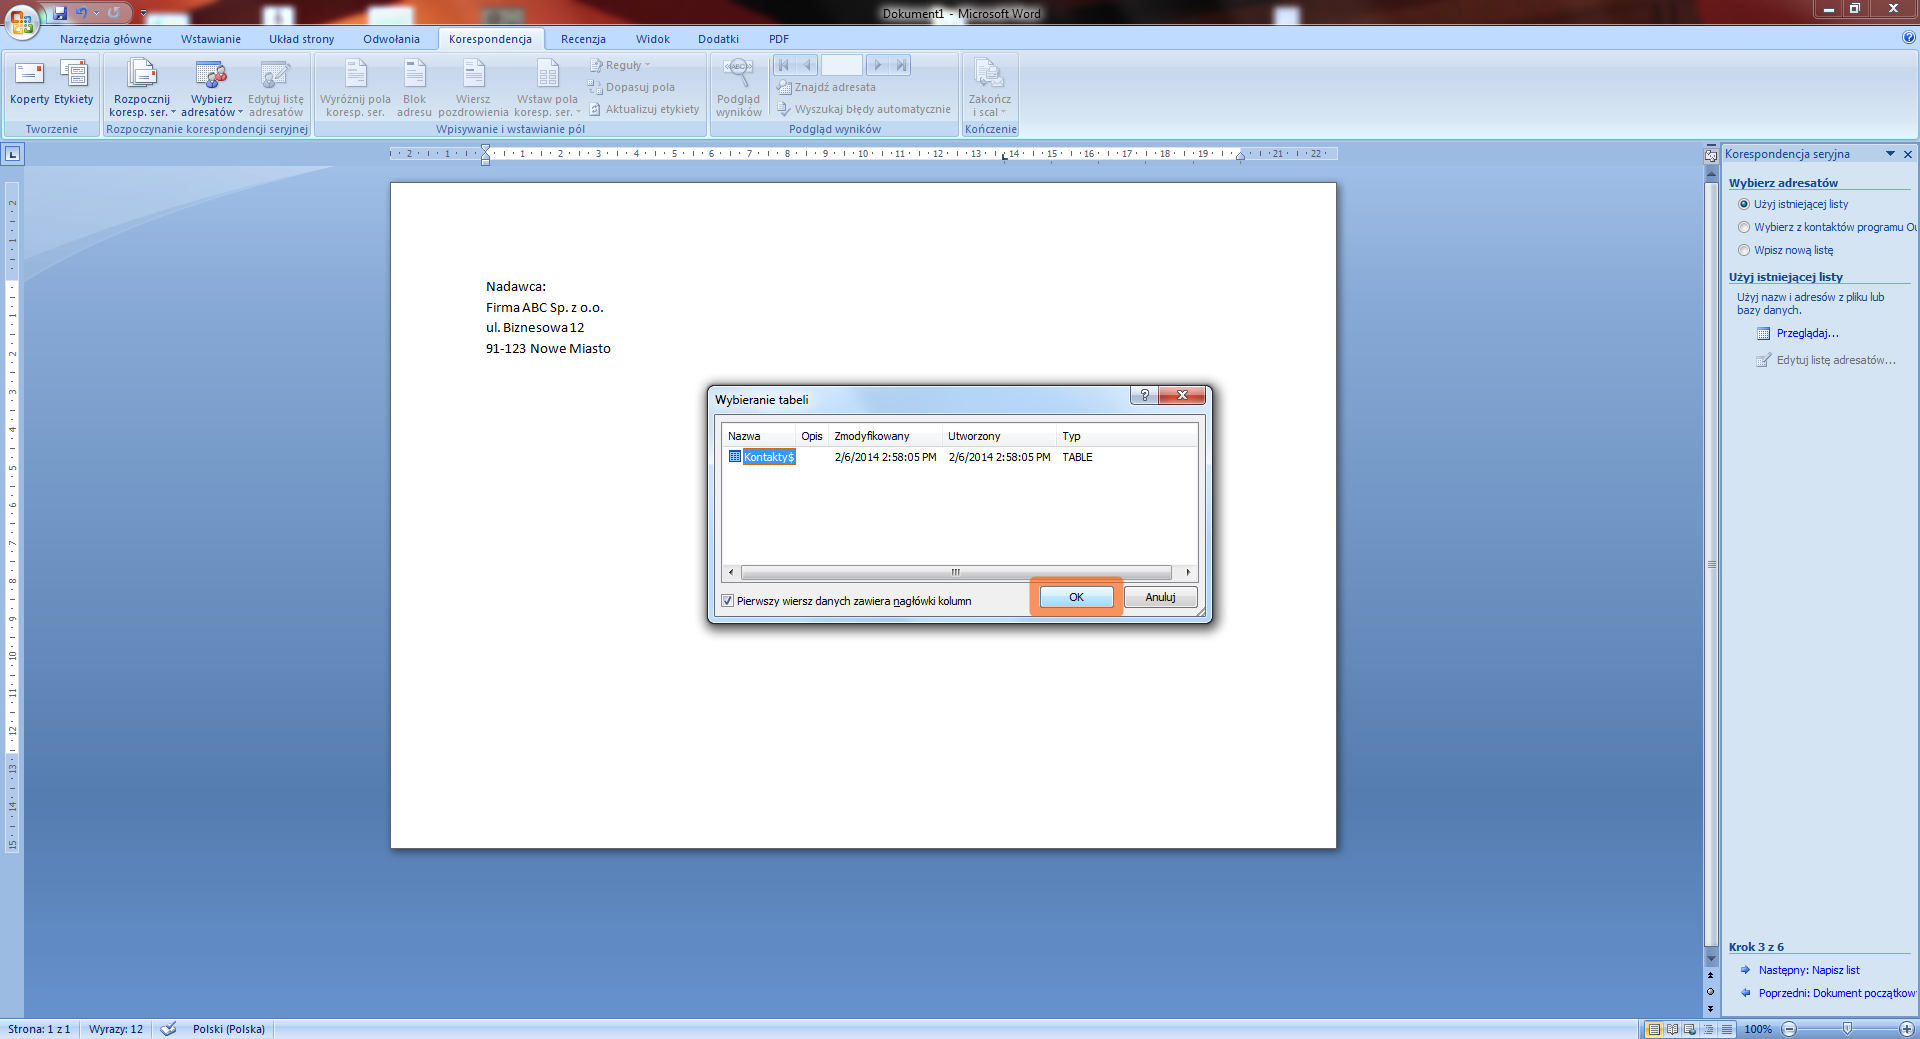Select 'Wpisz nową listę' radio option
The image size is (1920, 1039).
[x=1744, y=250]
